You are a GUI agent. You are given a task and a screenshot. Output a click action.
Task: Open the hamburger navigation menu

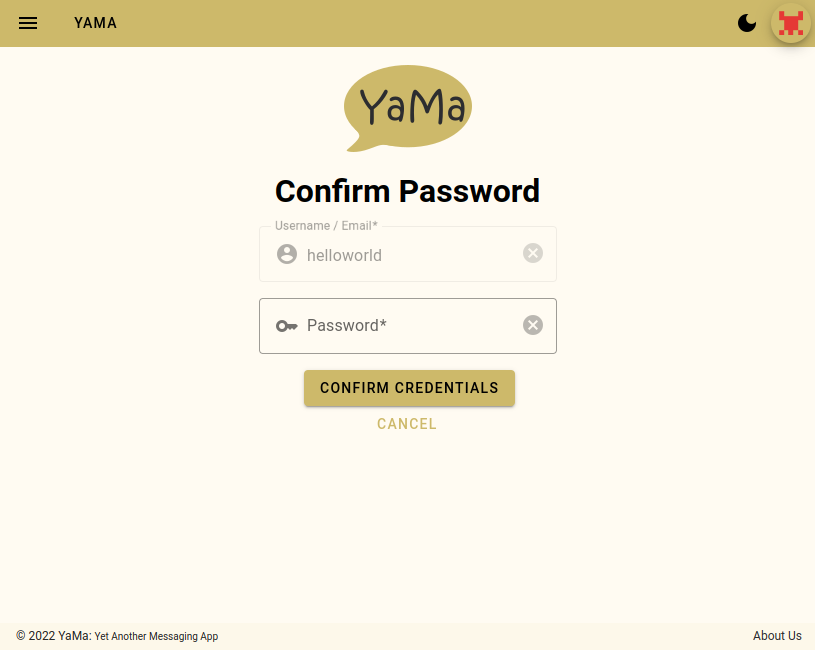click(28, 23)
